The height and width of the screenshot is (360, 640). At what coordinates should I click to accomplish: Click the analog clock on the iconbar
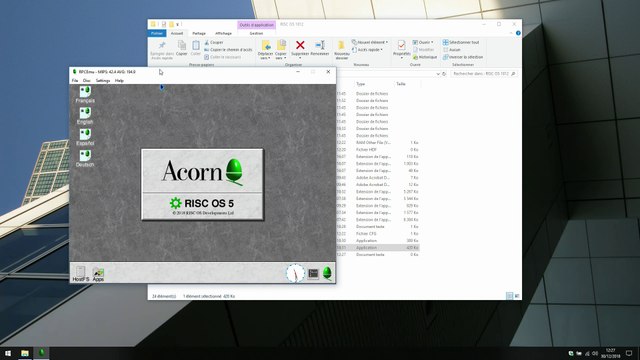point(295,273)
